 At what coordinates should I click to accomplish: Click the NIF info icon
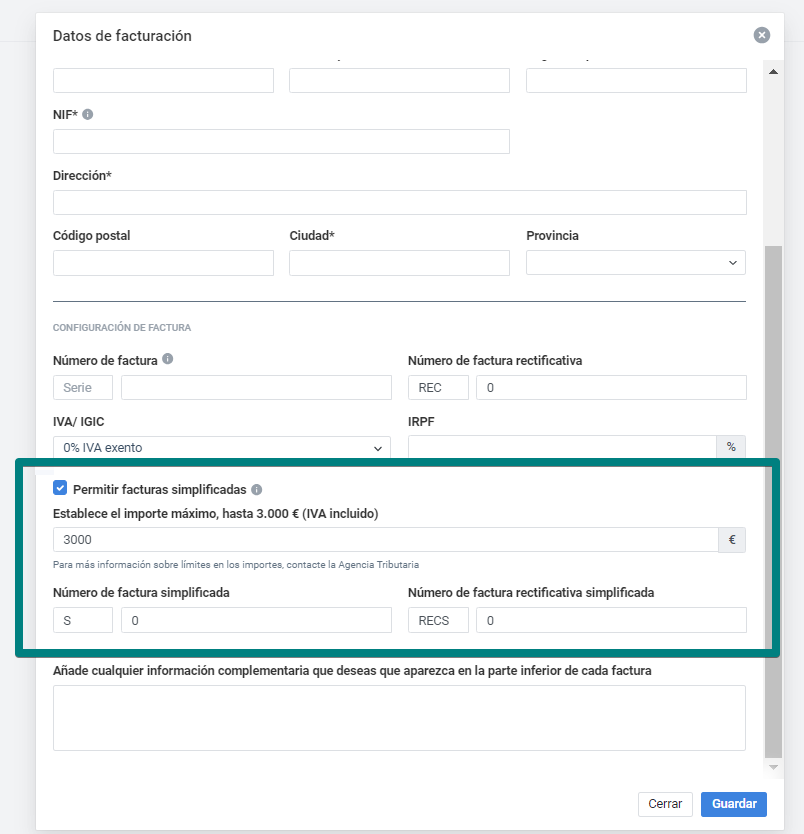(x=88, y=115)
